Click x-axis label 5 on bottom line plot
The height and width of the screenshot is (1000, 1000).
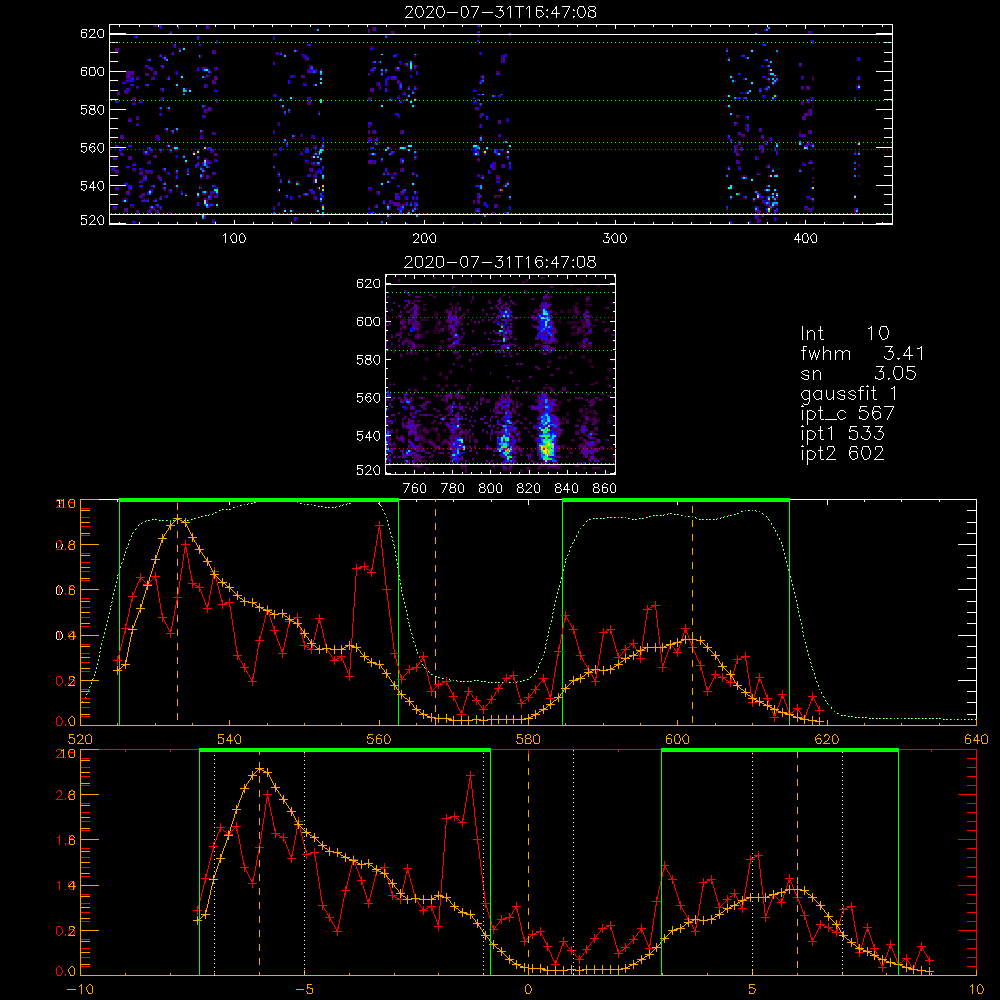(x=753, y=990)
